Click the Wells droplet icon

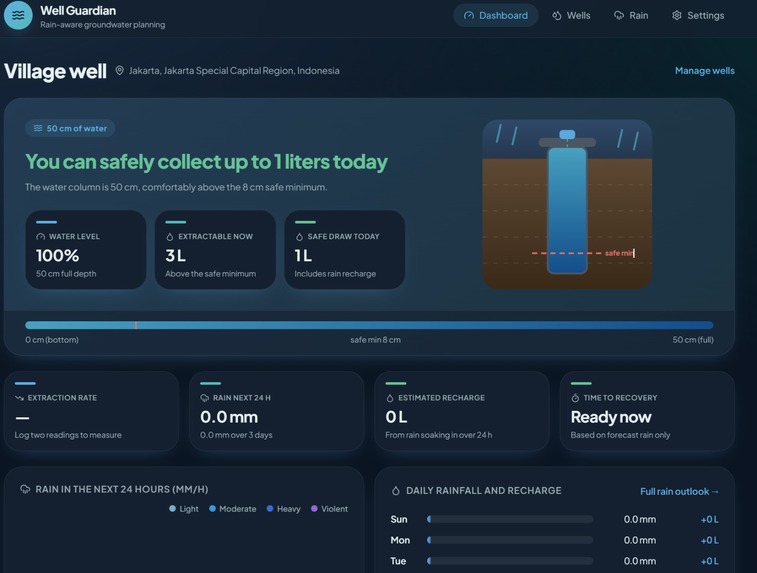tap(557, 15)
